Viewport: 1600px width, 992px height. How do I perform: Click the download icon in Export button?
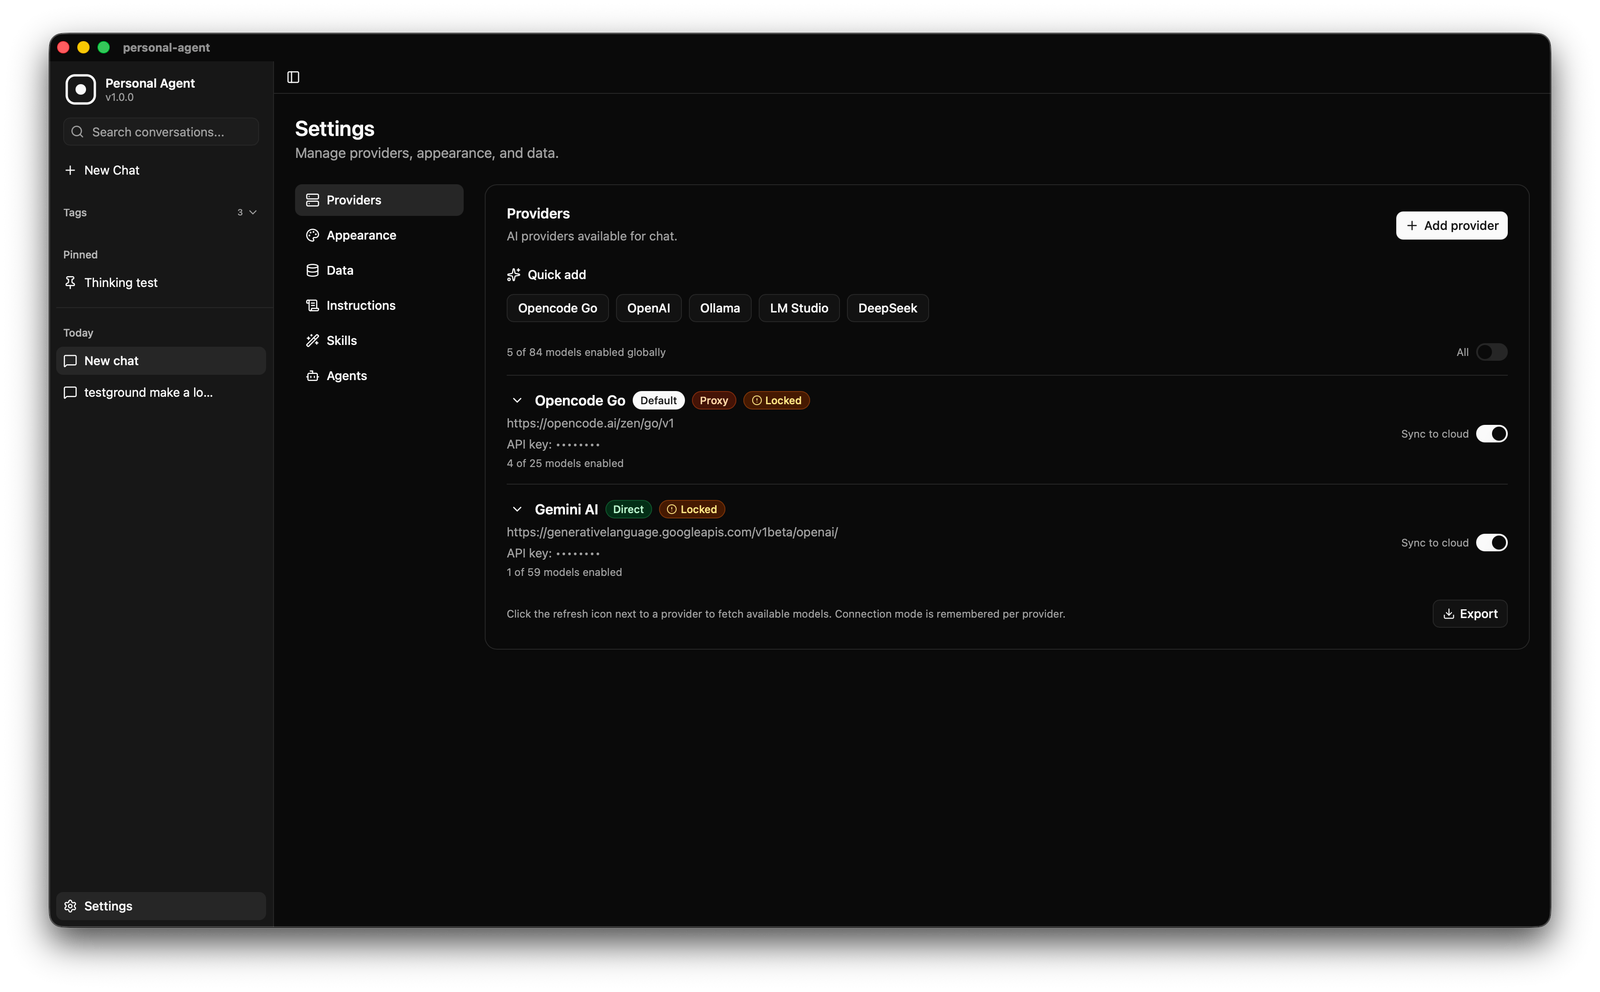tap(1448, 614)
